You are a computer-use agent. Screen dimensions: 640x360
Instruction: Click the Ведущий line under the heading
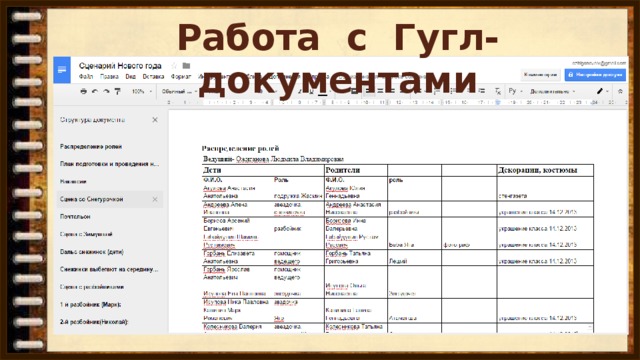click(x=273, y=159)
